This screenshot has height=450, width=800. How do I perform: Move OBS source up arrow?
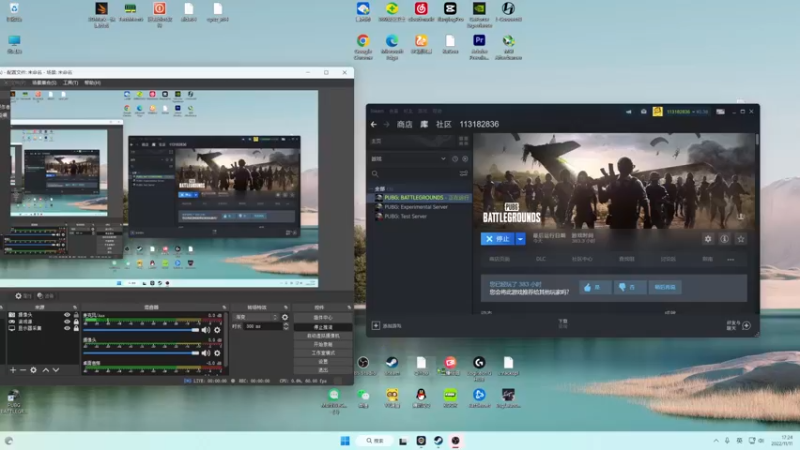pos(45,370)
